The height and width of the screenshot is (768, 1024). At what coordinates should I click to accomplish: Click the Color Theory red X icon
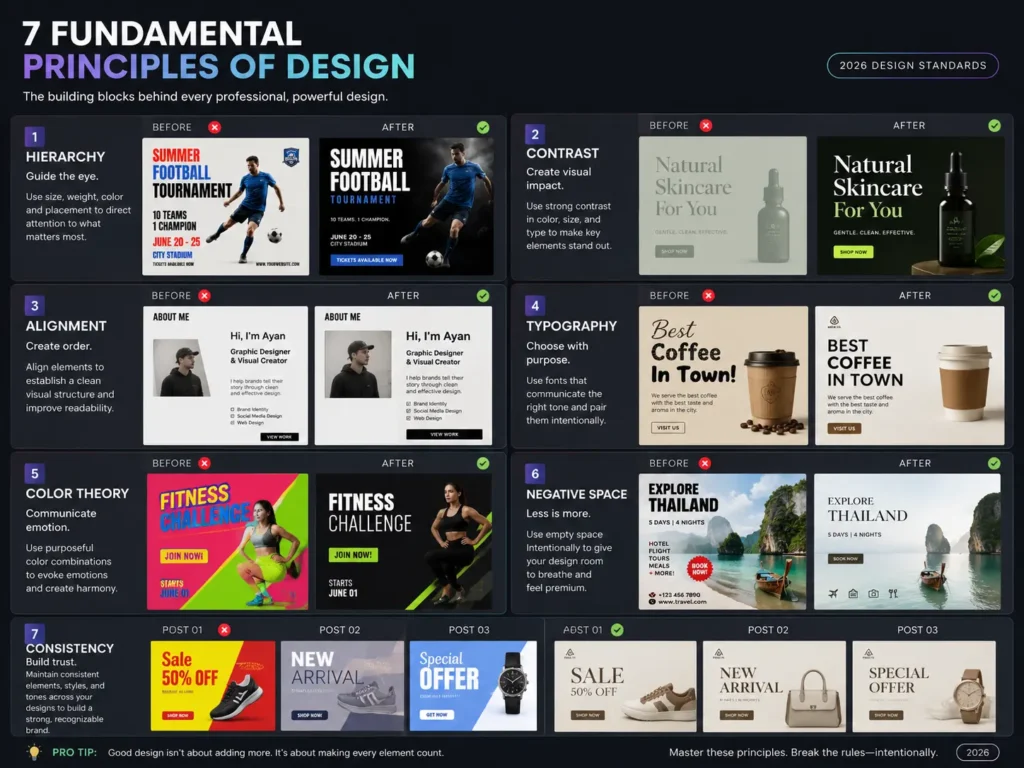click(204, 463)
